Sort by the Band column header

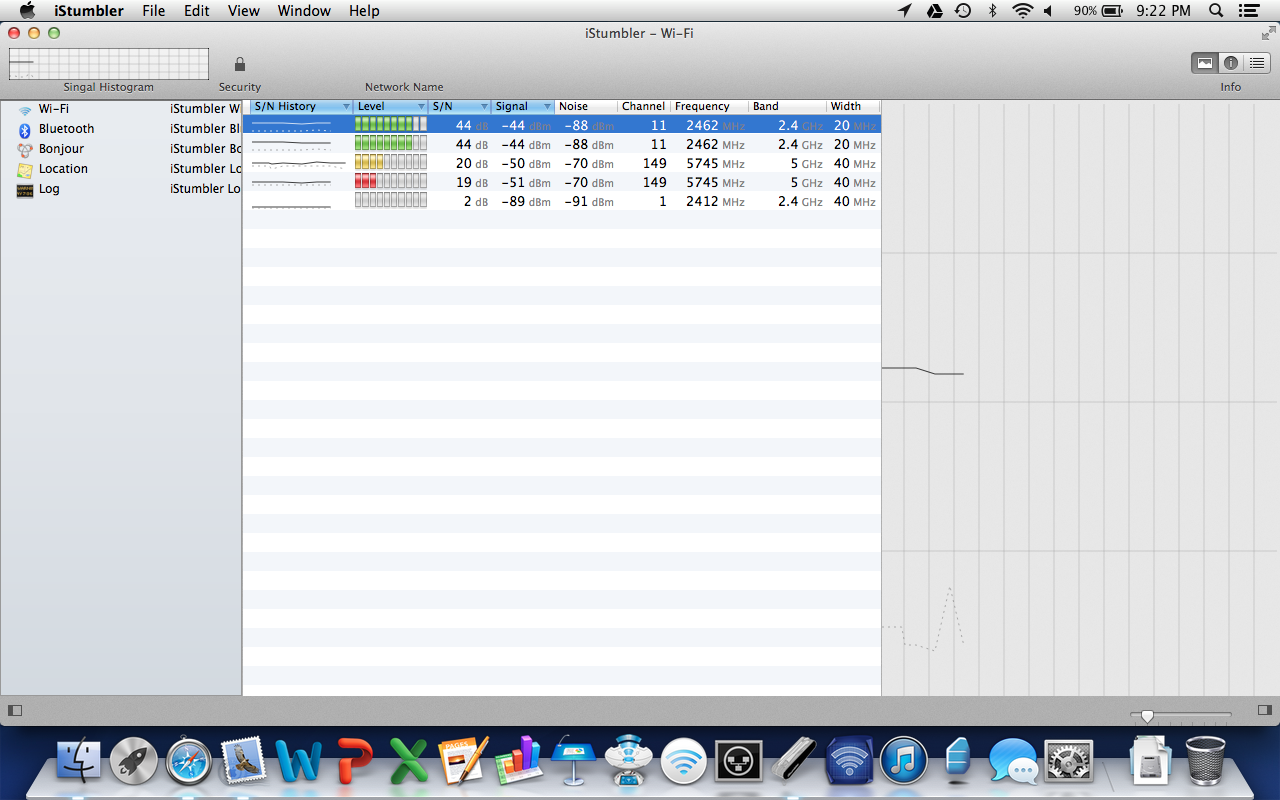pos(788,106)
